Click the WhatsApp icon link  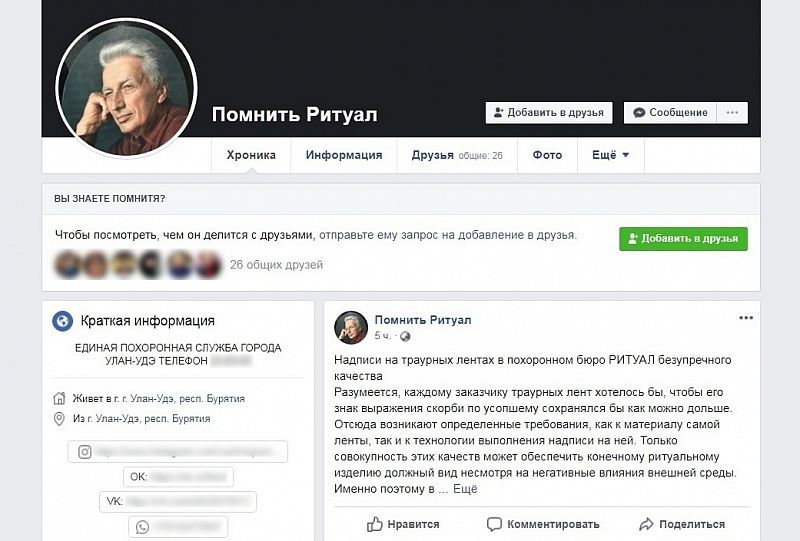(x=142, y=527)
